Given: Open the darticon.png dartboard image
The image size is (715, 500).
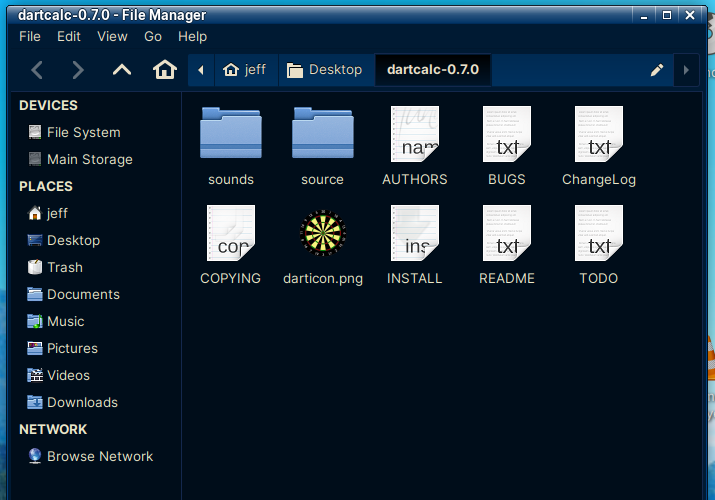Looking at the screenshot, I should [323, 233].
